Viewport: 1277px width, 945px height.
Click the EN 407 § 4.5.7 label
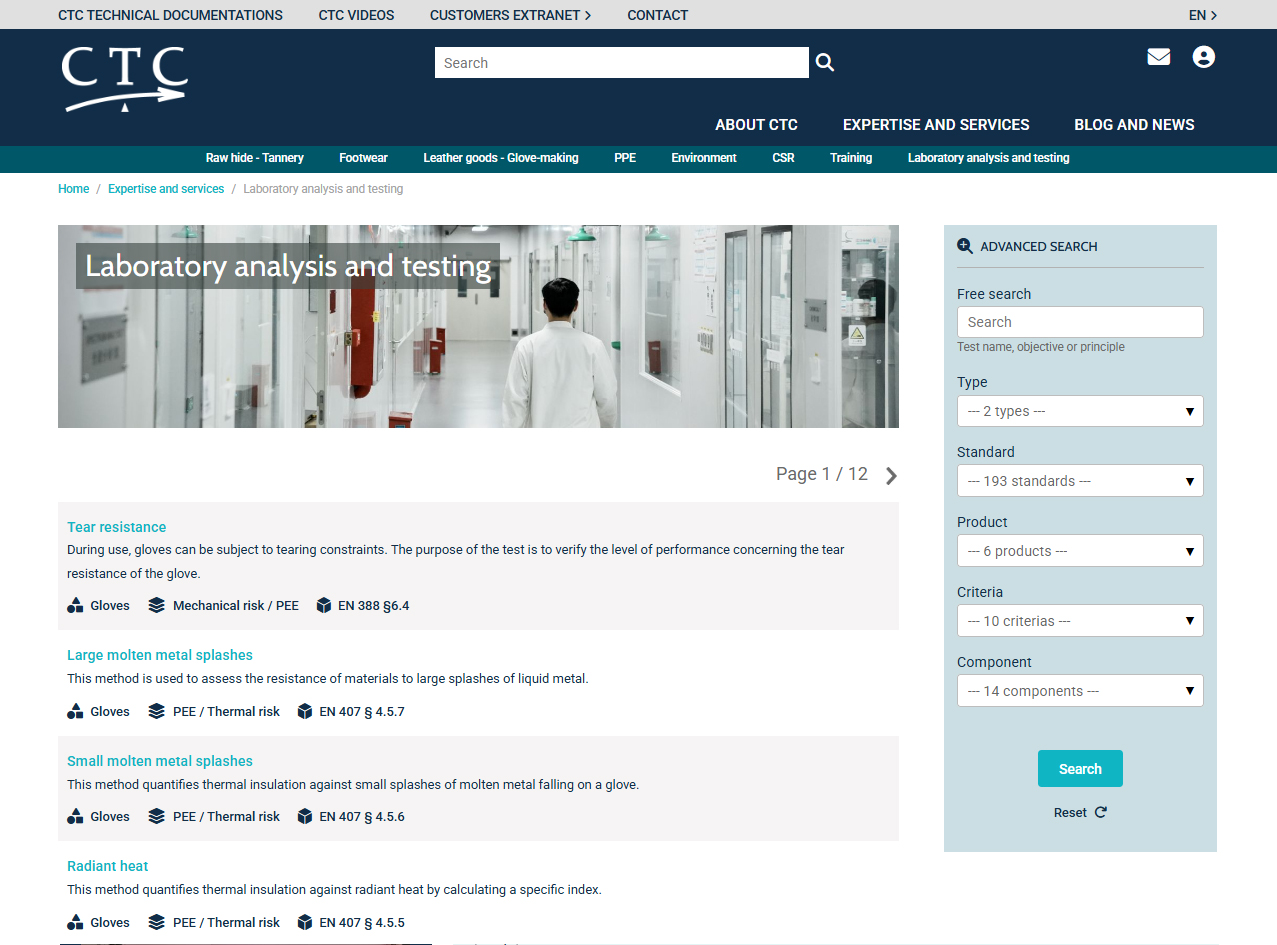pos(362,712)
